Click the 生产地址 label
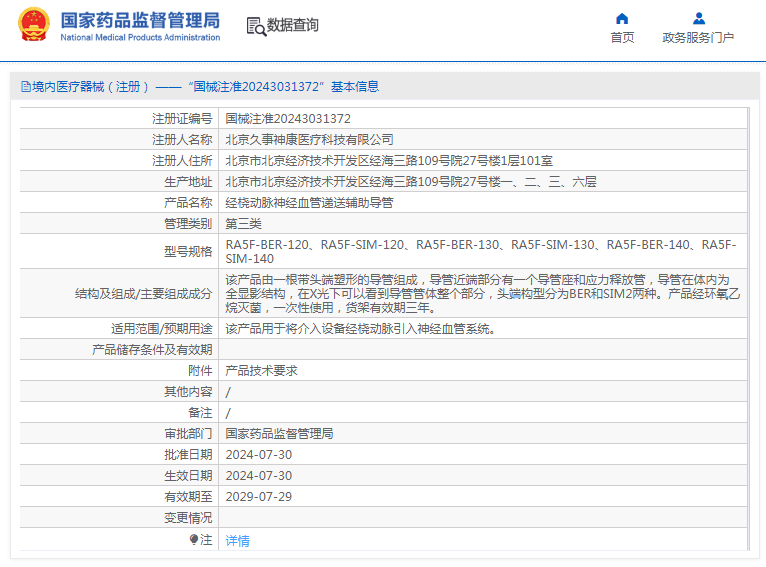The height and width of the screenshot is (567, 766). tap(188, 182)
